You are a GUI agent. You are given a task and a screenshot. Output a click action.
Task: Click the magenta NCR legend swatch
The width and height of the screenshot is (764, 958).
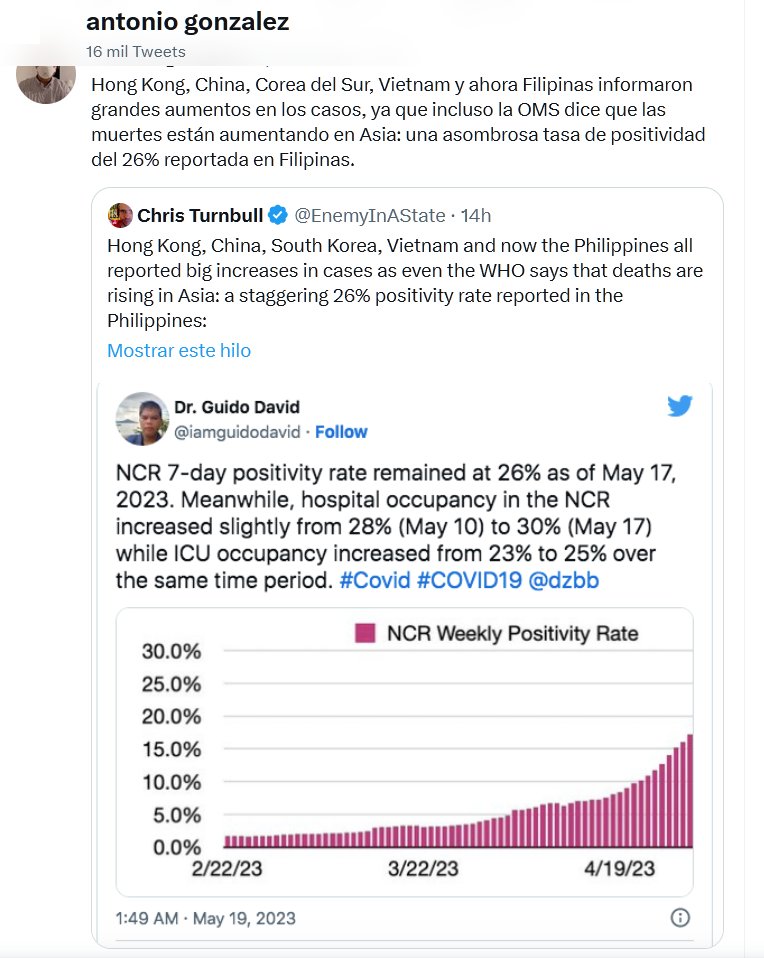pyautogui.click(x=366, y=633)
